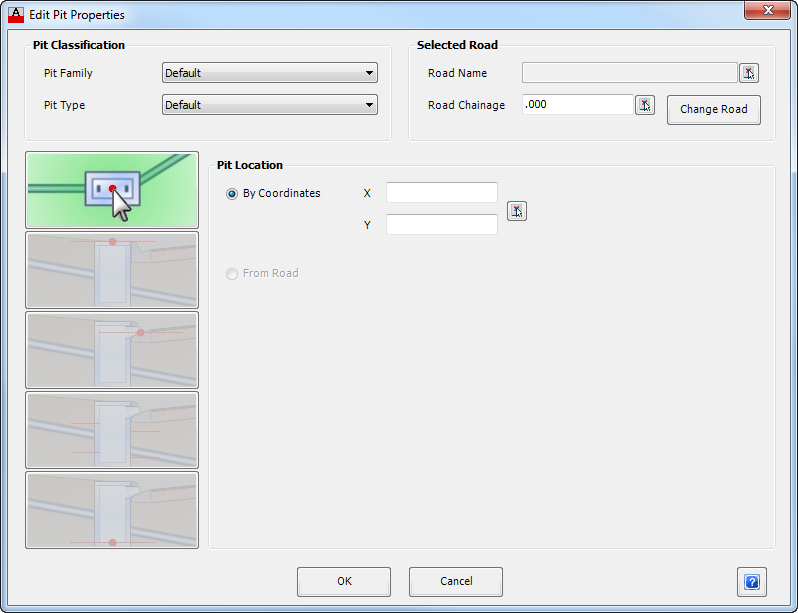Click the X coordinate input field

coord(442,192)
